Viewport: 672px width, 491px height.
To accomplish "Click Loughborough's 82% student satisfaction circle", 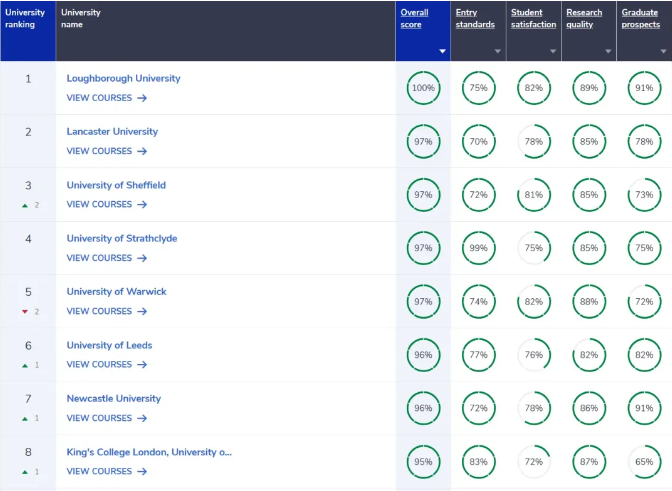I will 534,88.
